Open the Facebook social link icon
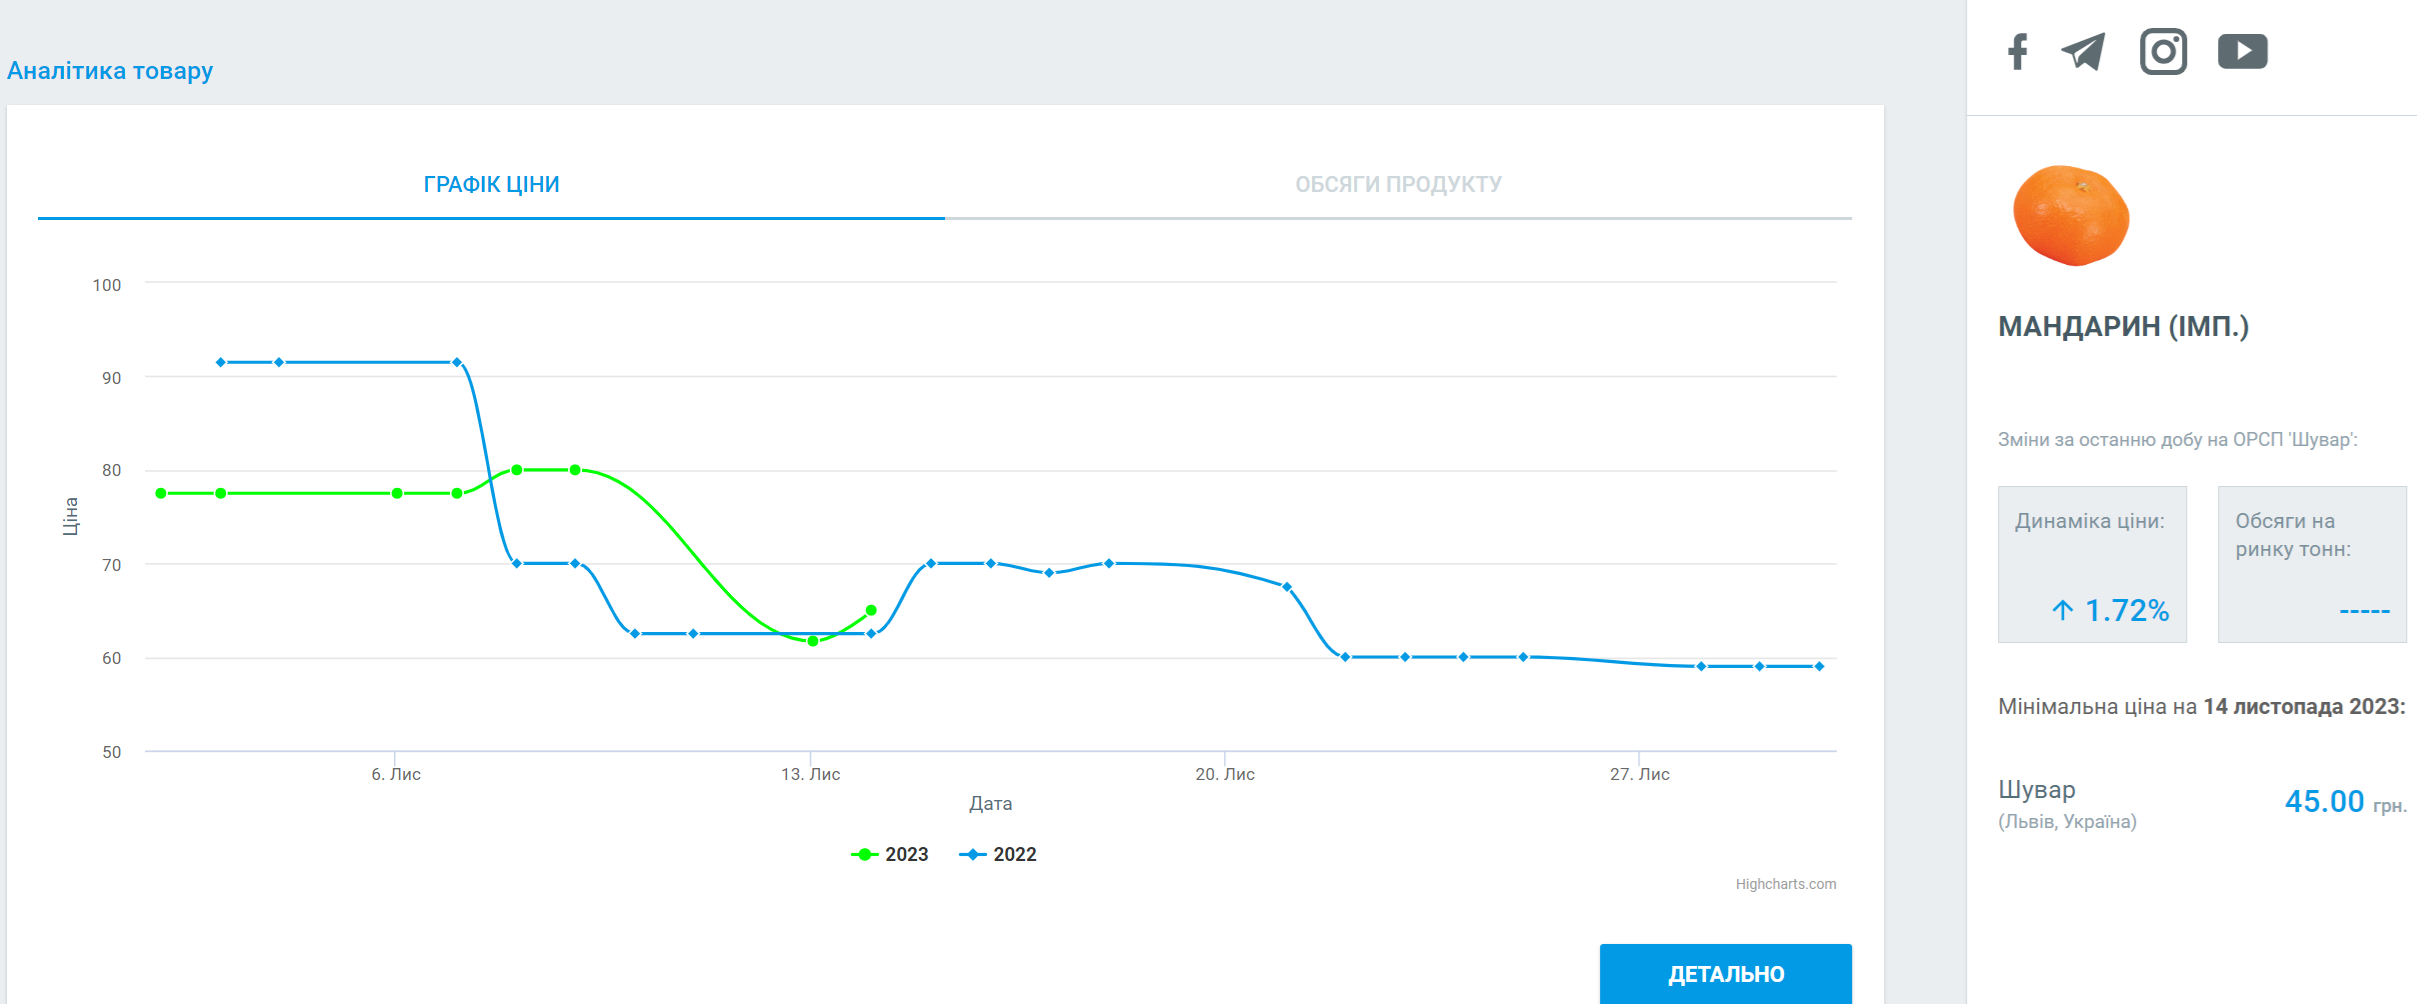The image size is (2417, 1004). [x=2017, y=52]
